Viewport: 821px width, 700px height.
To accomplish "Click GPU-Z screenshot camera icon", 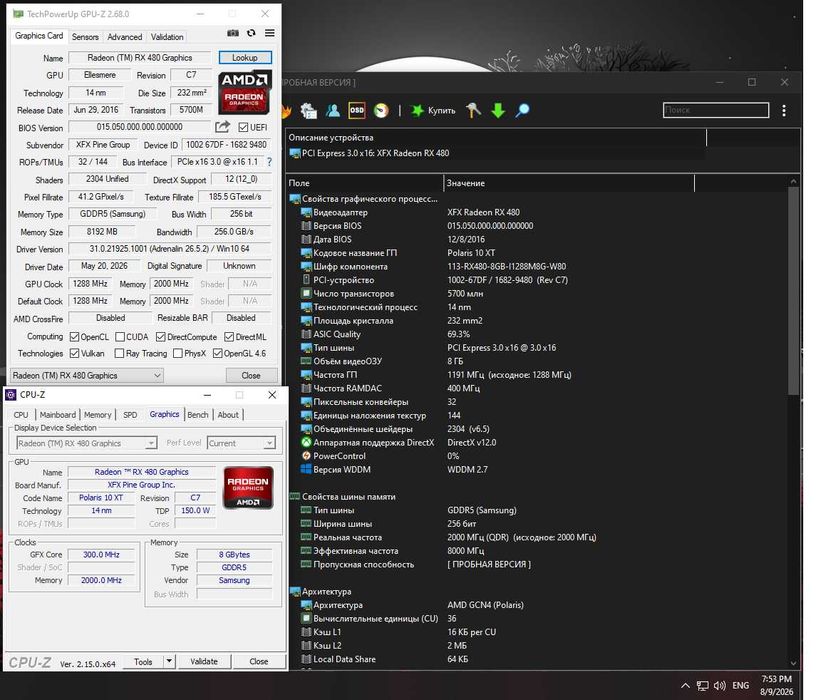I will coord(233,33).
